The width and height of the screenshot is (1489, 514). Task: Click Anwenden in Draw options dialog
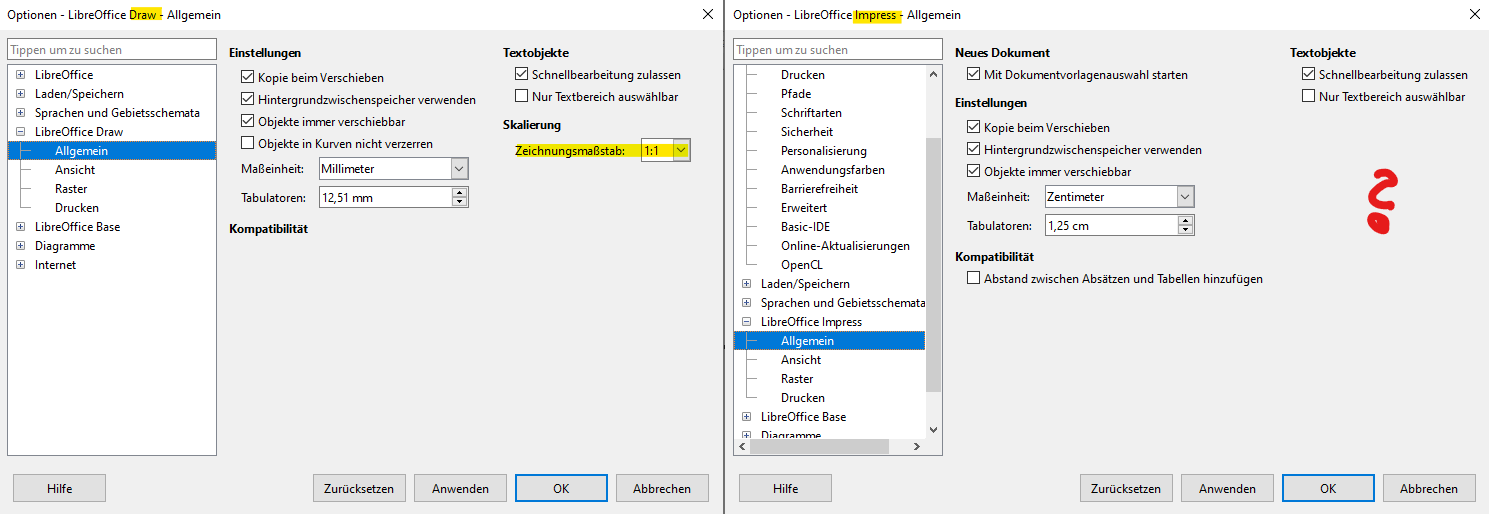tap(460, 488)
